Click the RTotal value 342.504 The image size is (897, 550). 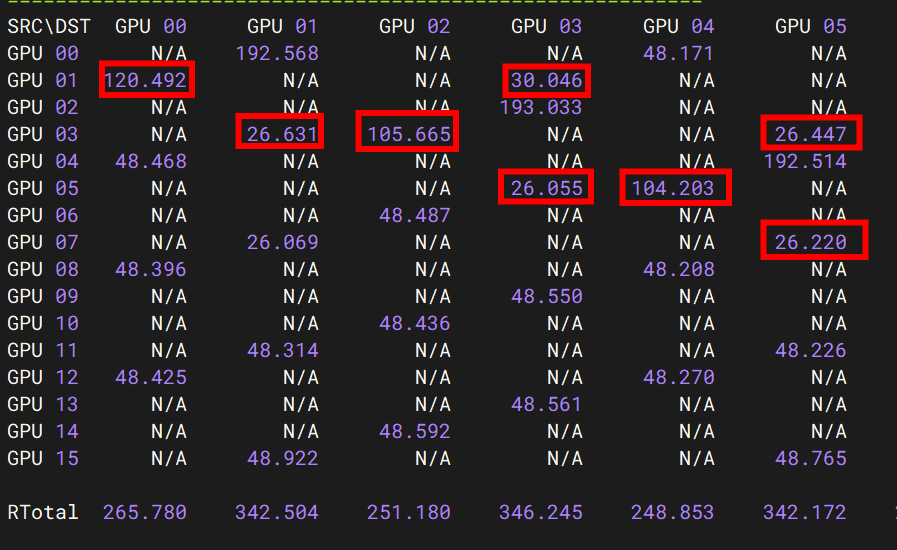(277, 512)
